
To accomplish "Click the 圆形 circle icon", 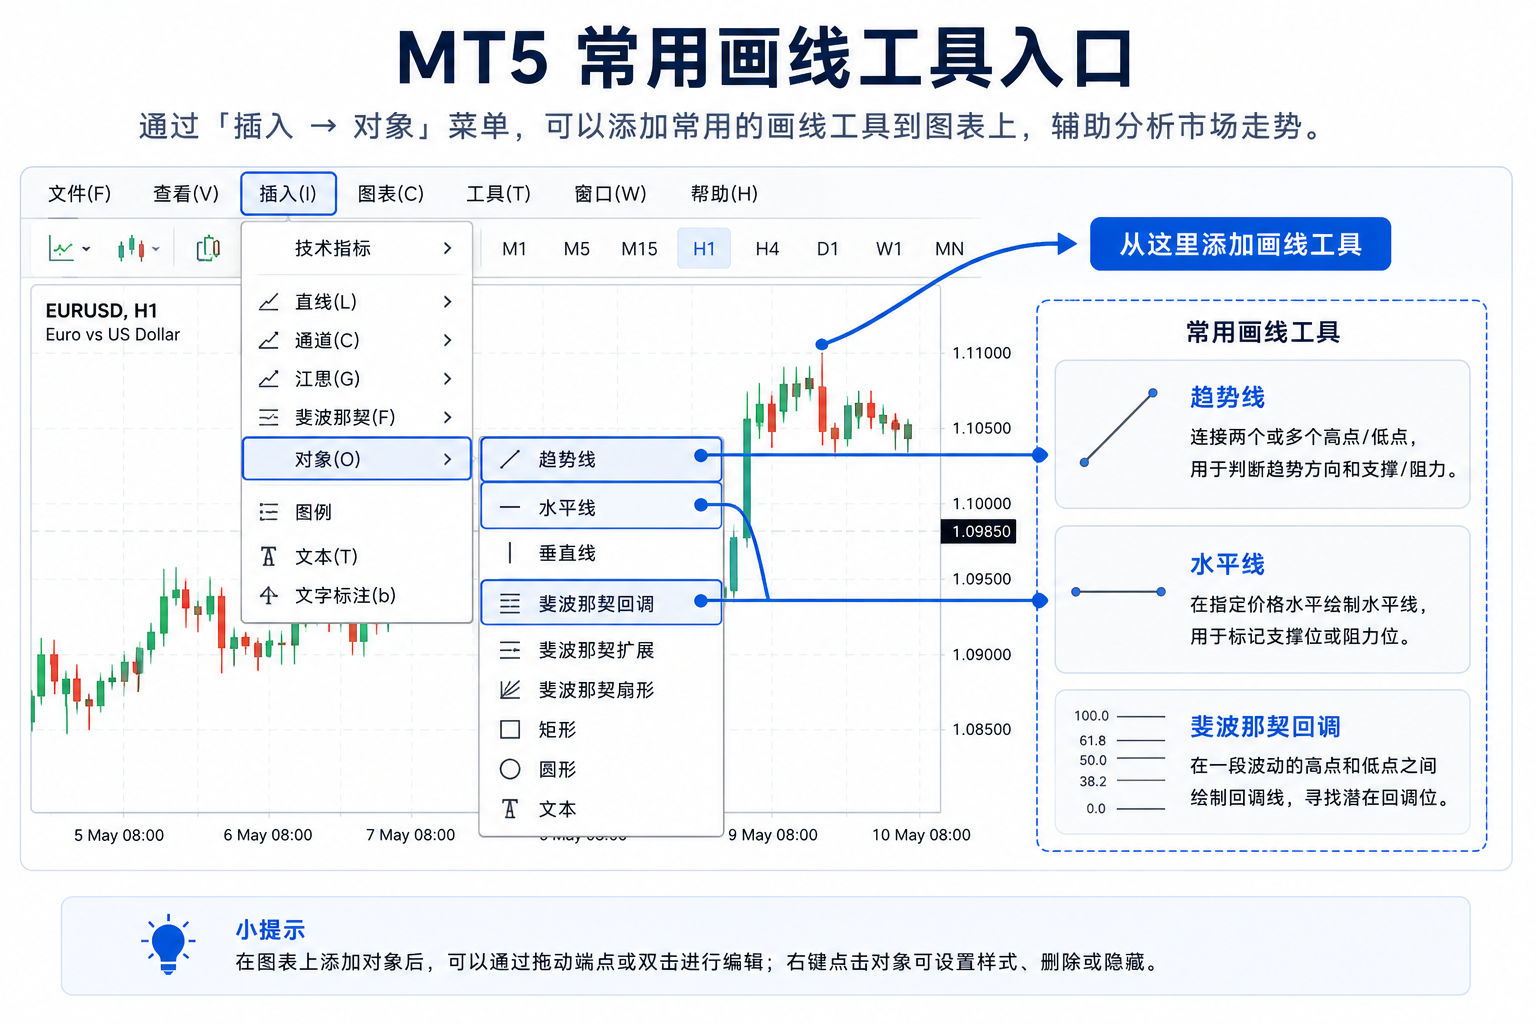I will (x=510, y=769).
